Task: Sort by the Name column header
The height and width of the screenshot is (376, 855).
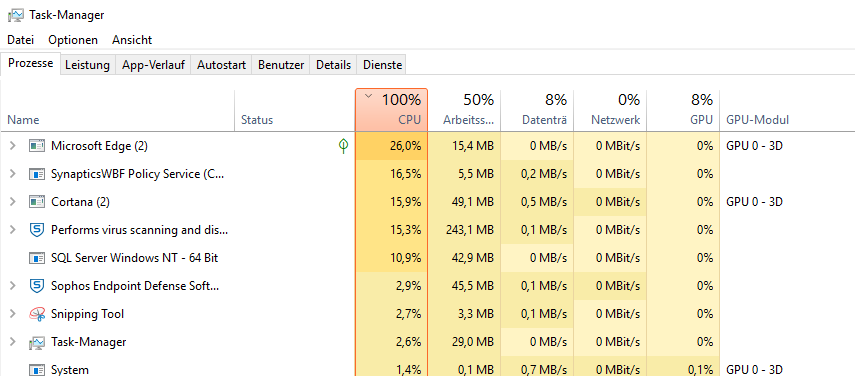Action: tap(117, 111)
